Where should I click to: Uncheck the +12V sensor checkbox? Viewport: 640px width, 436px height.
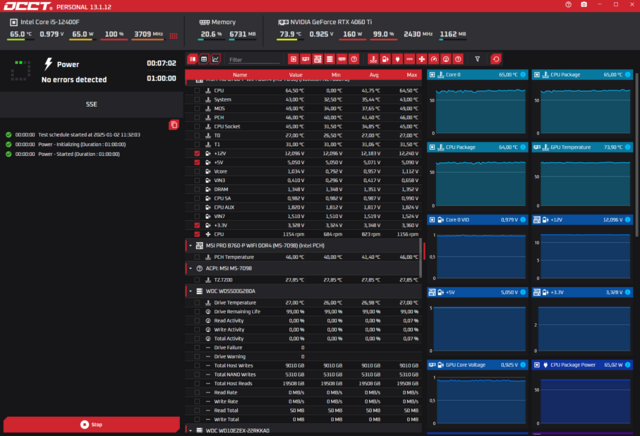(197, 153)
